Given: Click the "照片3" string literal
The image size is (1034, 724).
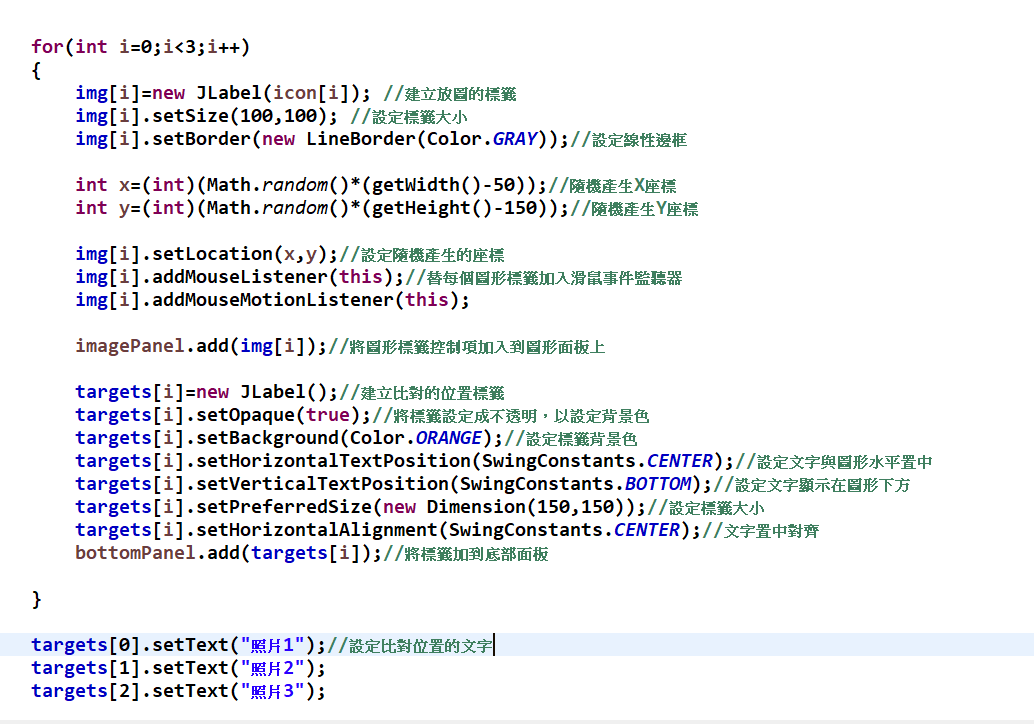Looking at the screenshot, I should [x=277, y=691].
